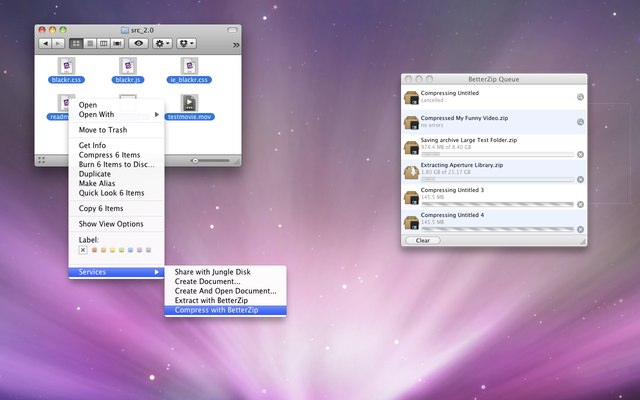Open the Action gear dropdown menu
The height and width of the screenshot is (400, 640).
coord(162,44)
